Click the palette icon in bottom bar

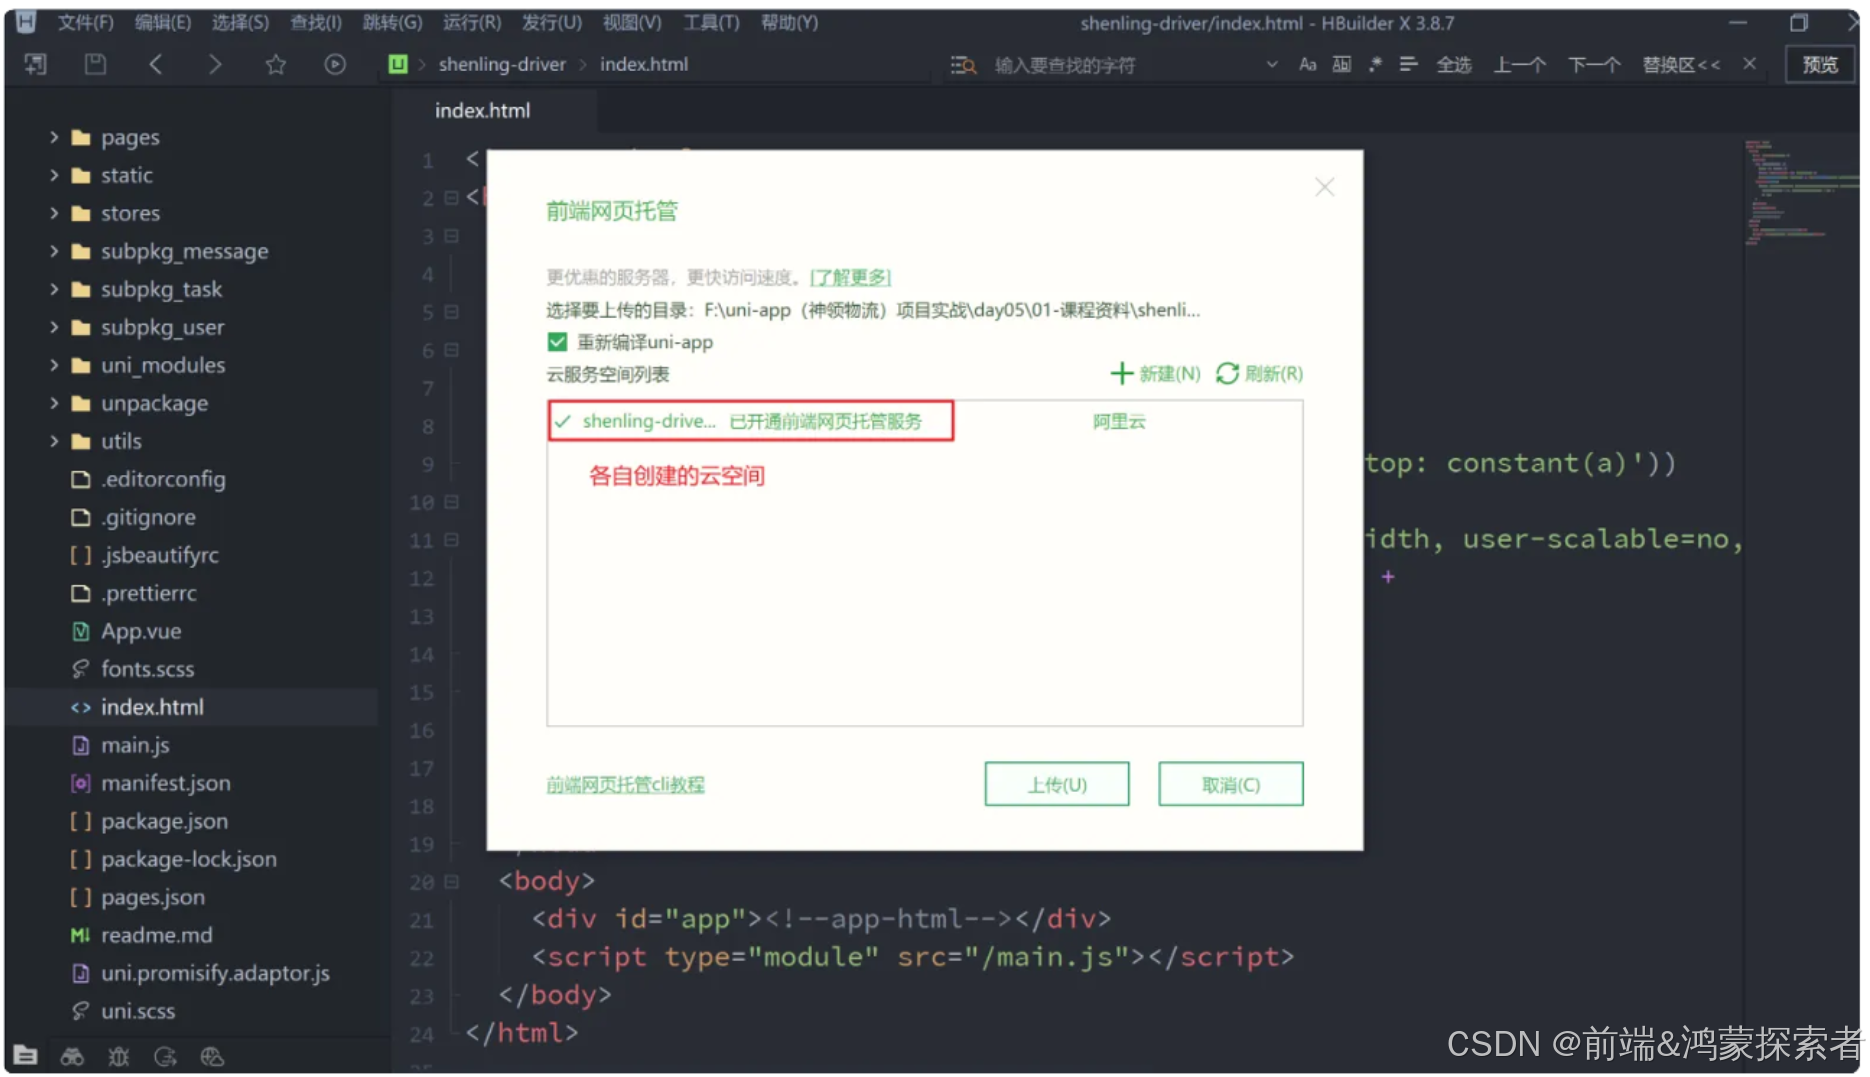coord(212,1056)
